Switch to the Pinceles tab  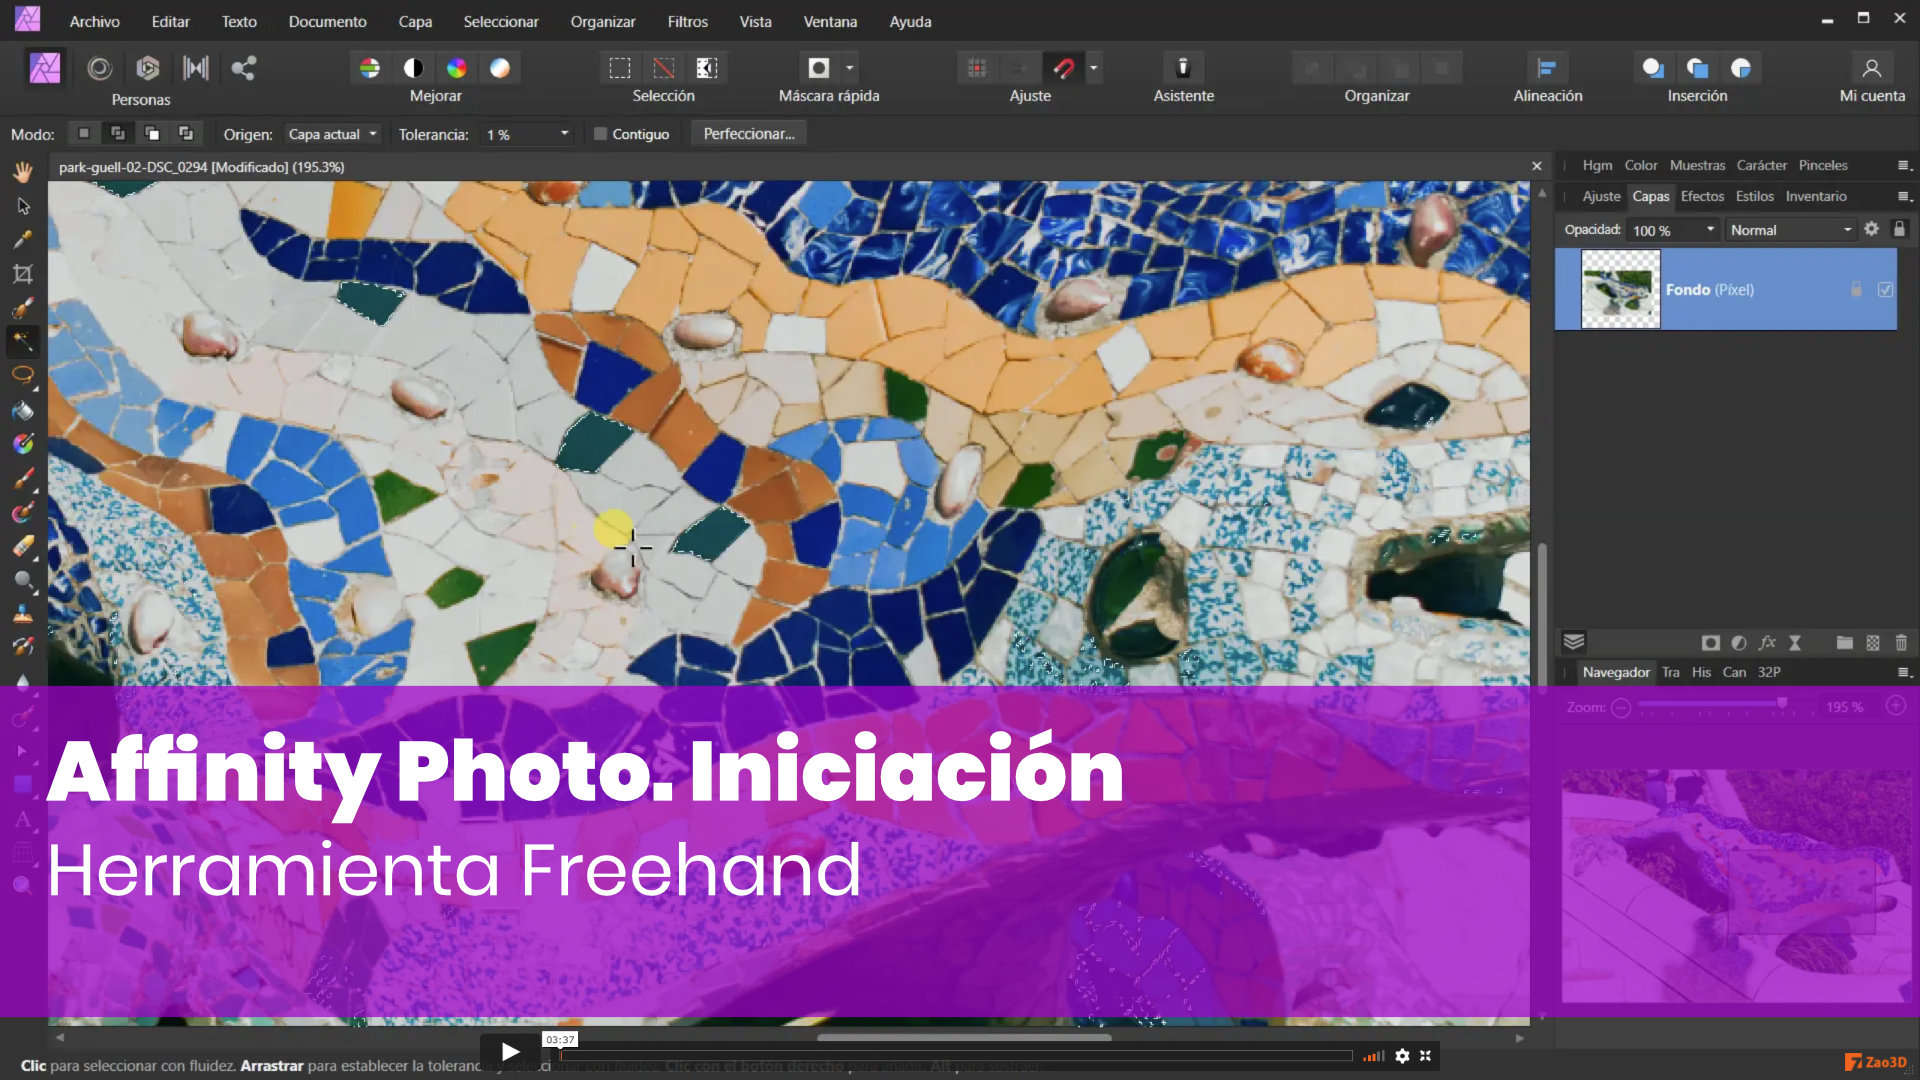1823,165
